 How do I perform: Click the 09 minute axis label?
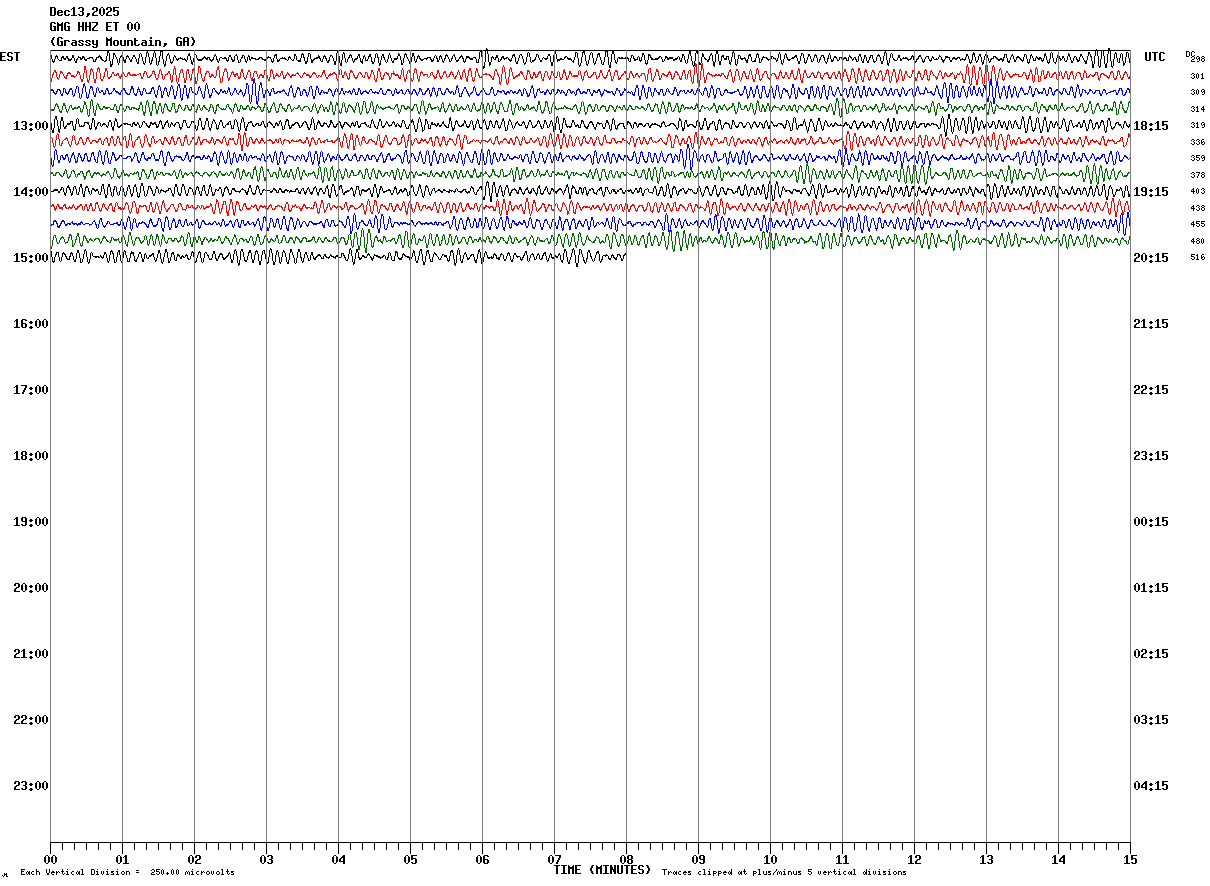pyautogui.click(x=699, y=860)
